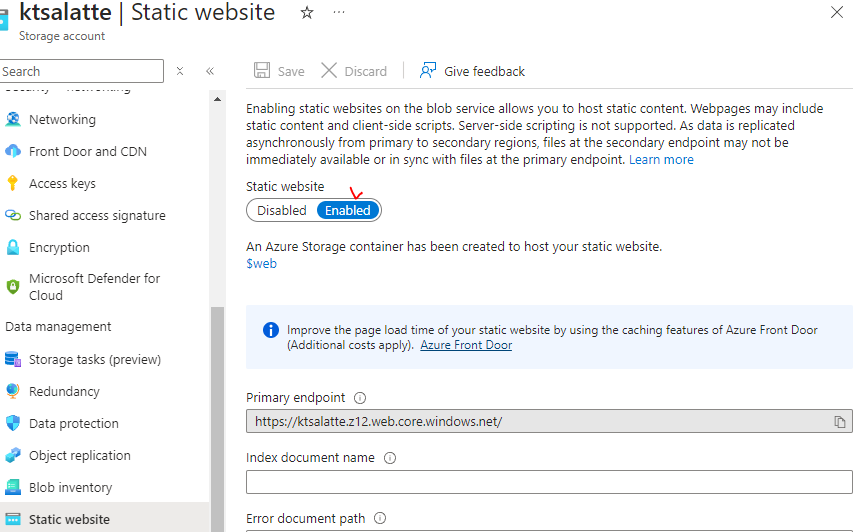858x532 pixels.
Task: Click the sidebar scrollbar thumb
Action: [x=218, y=419]
